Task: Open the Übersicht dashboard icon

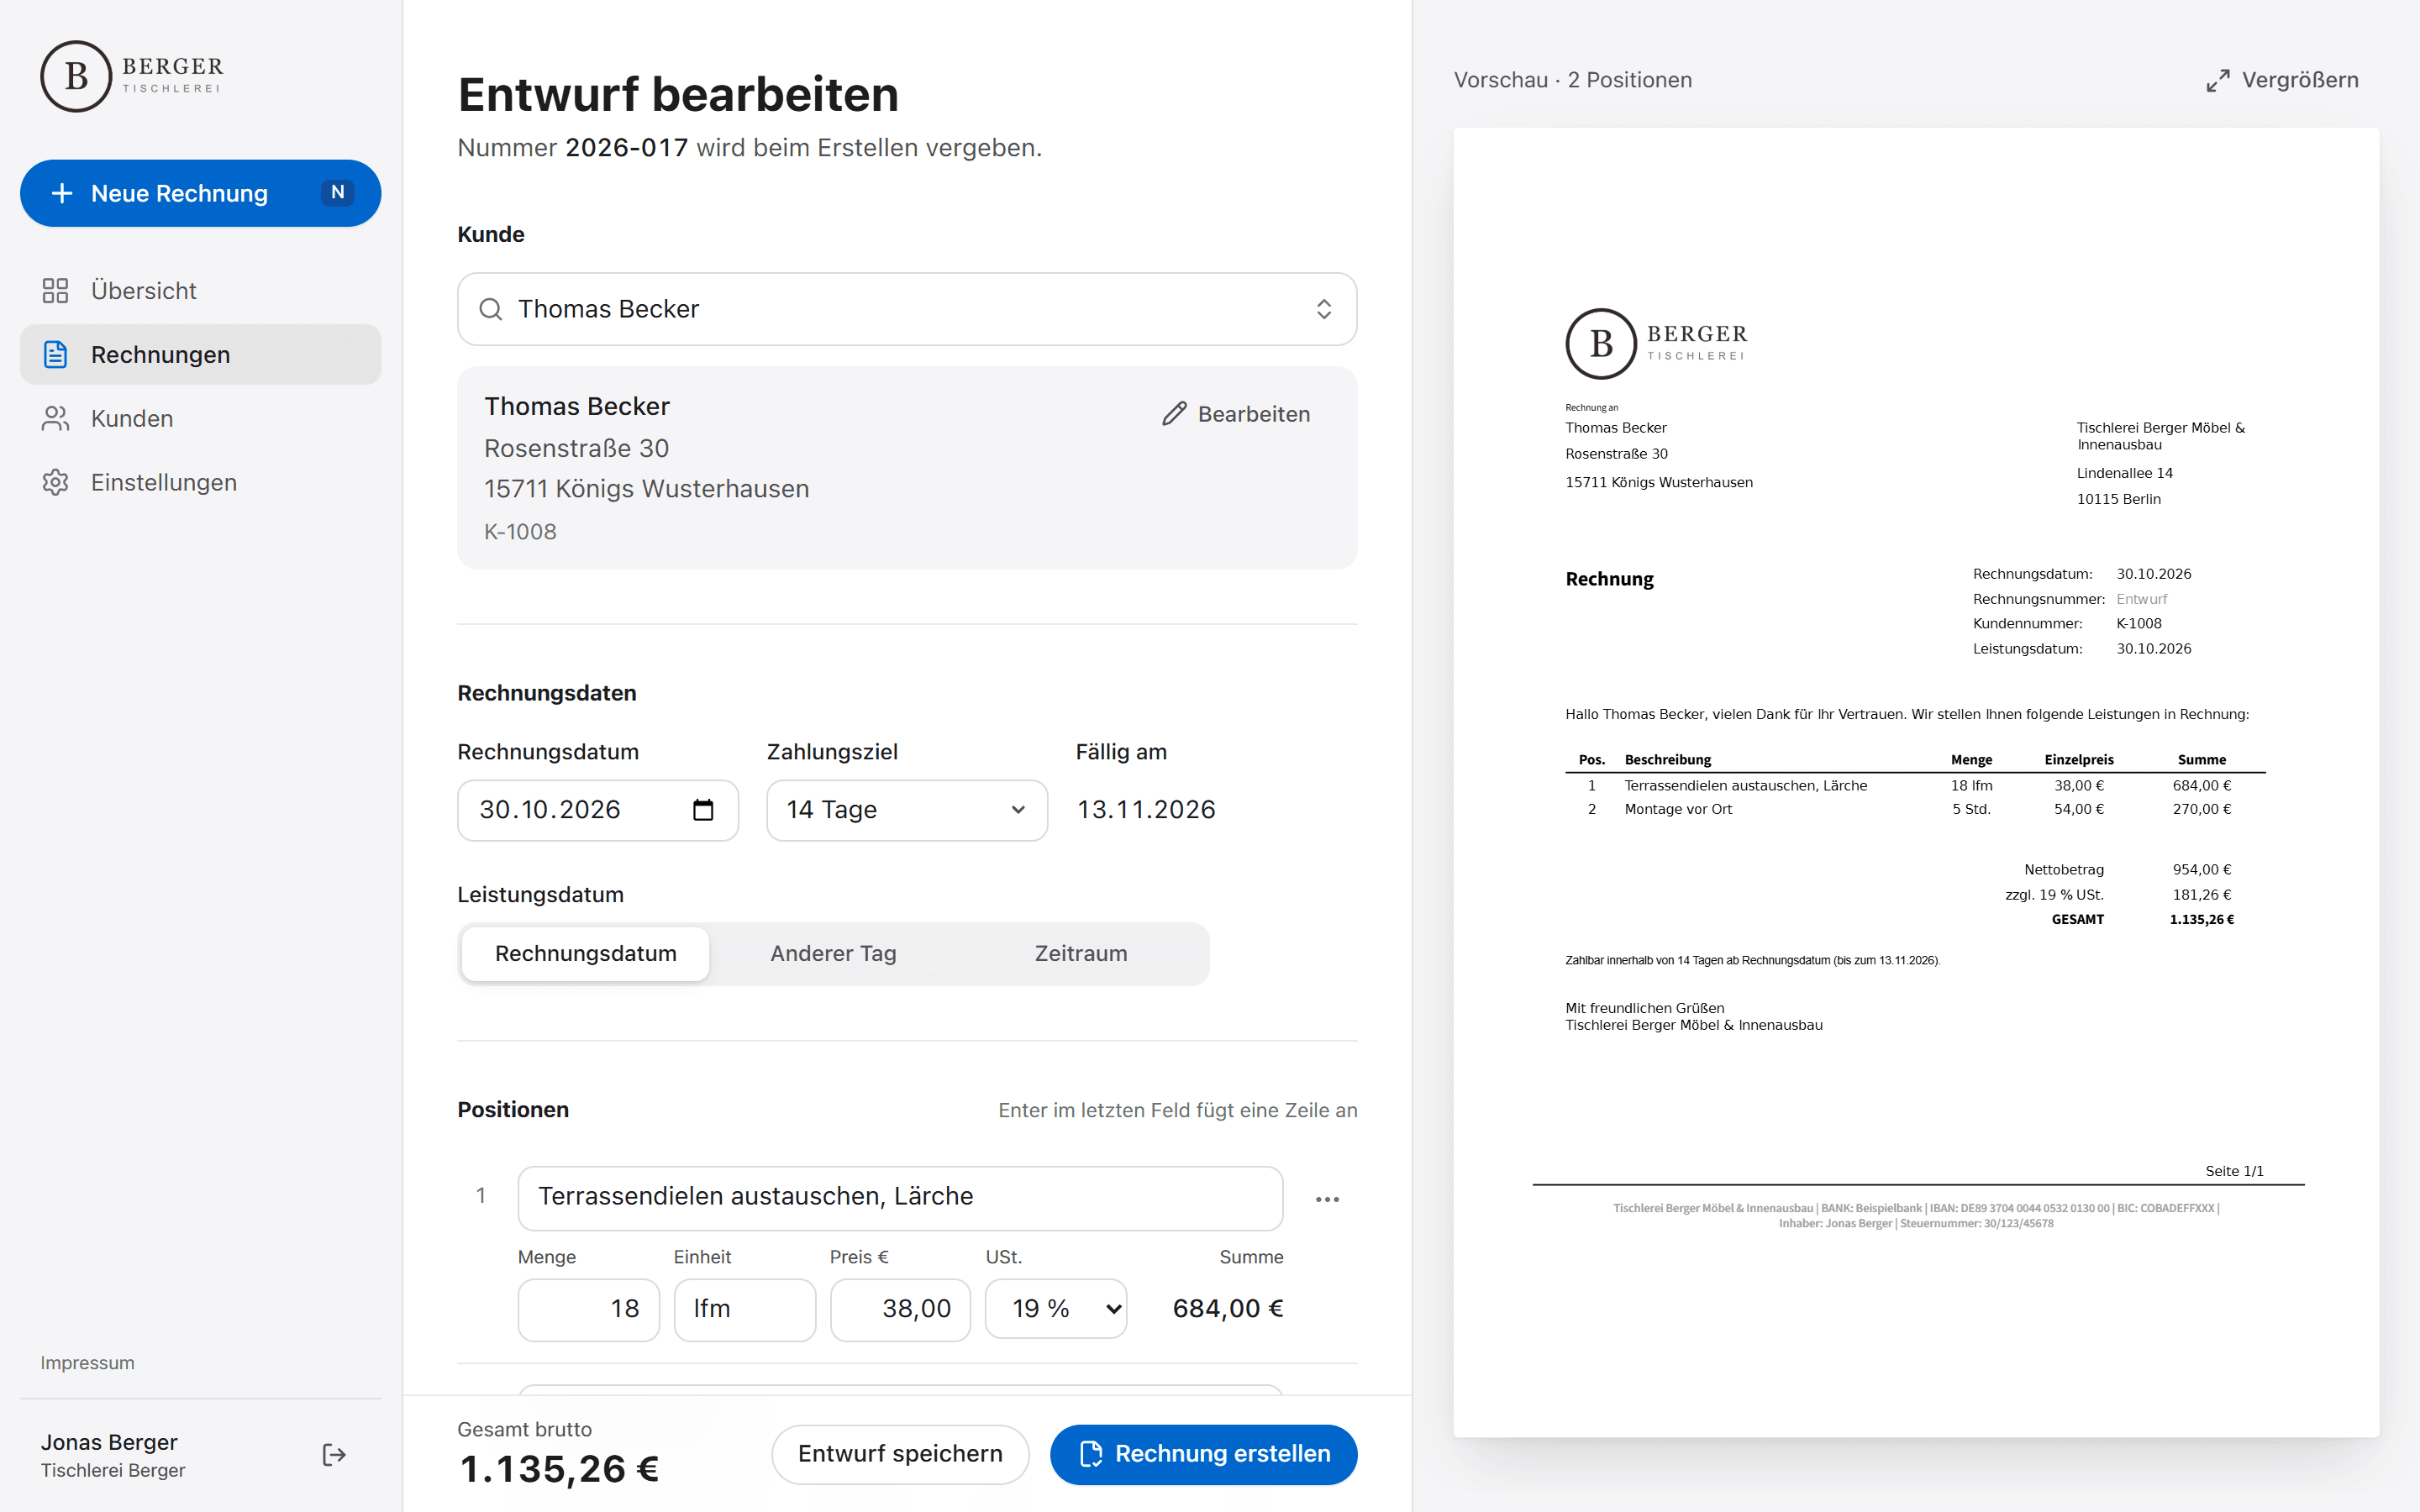Action: tap(55, 291)
